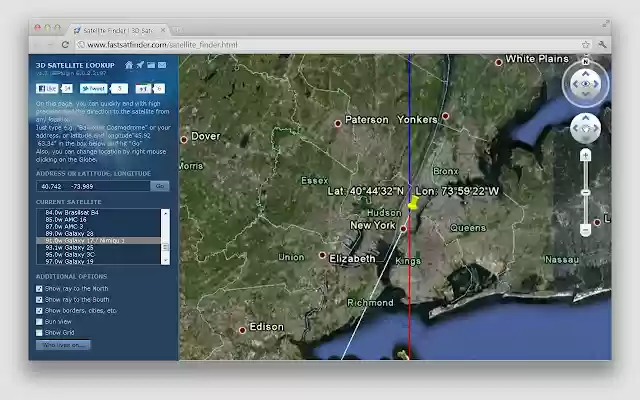Uncheck Show ray to the North
The image size is (640, 400).
39,289
